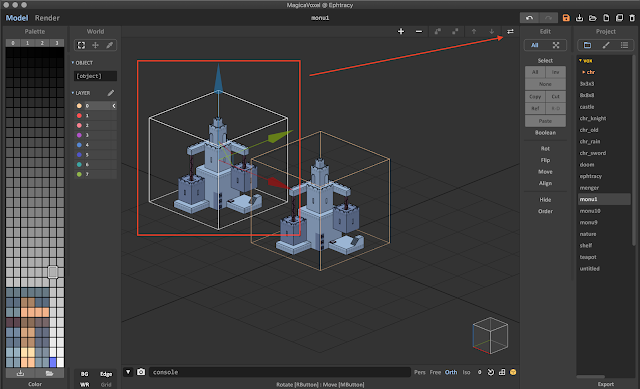
Task: Click the rotate view icon near the console
Action: point(491,372)
